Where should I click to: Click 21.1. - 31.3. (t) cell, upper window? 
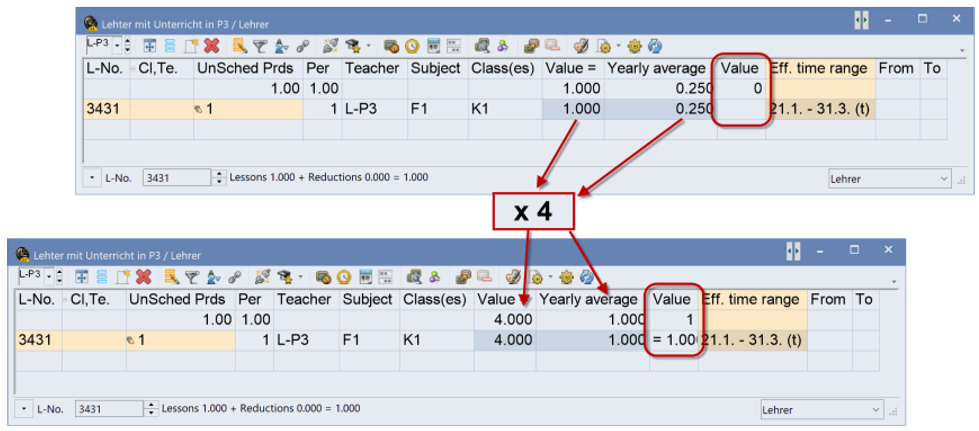click(x=820, y=109)
